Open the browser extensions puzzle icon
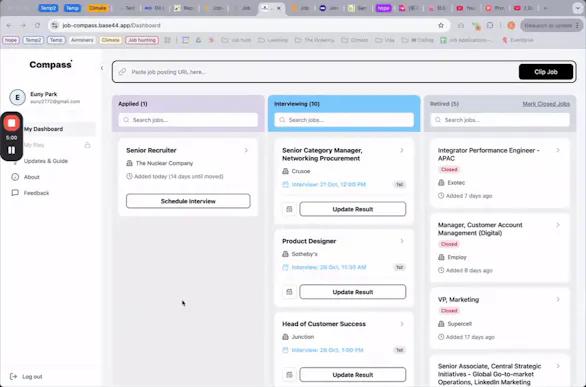 click(x=490, y=25)
